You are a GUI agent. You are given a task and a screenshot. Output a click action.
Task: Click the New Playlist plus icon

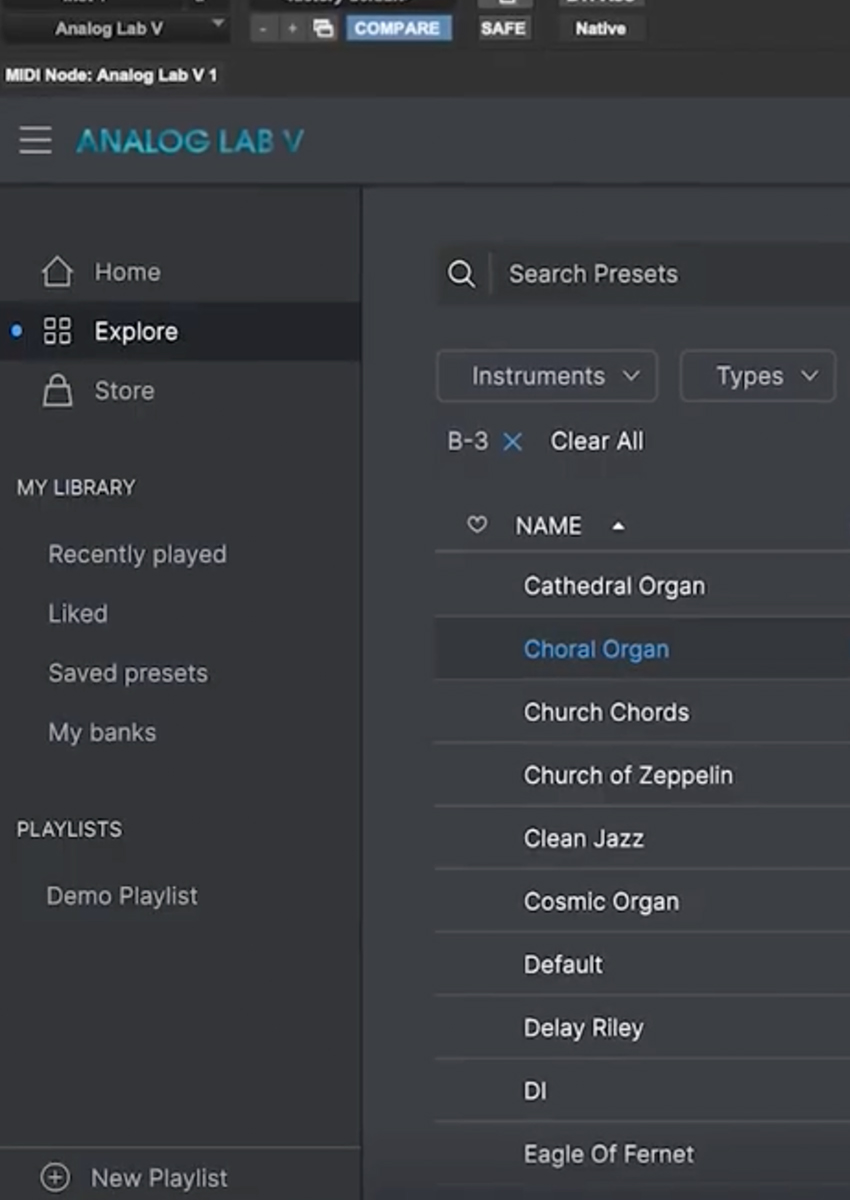pos(55,1177)
